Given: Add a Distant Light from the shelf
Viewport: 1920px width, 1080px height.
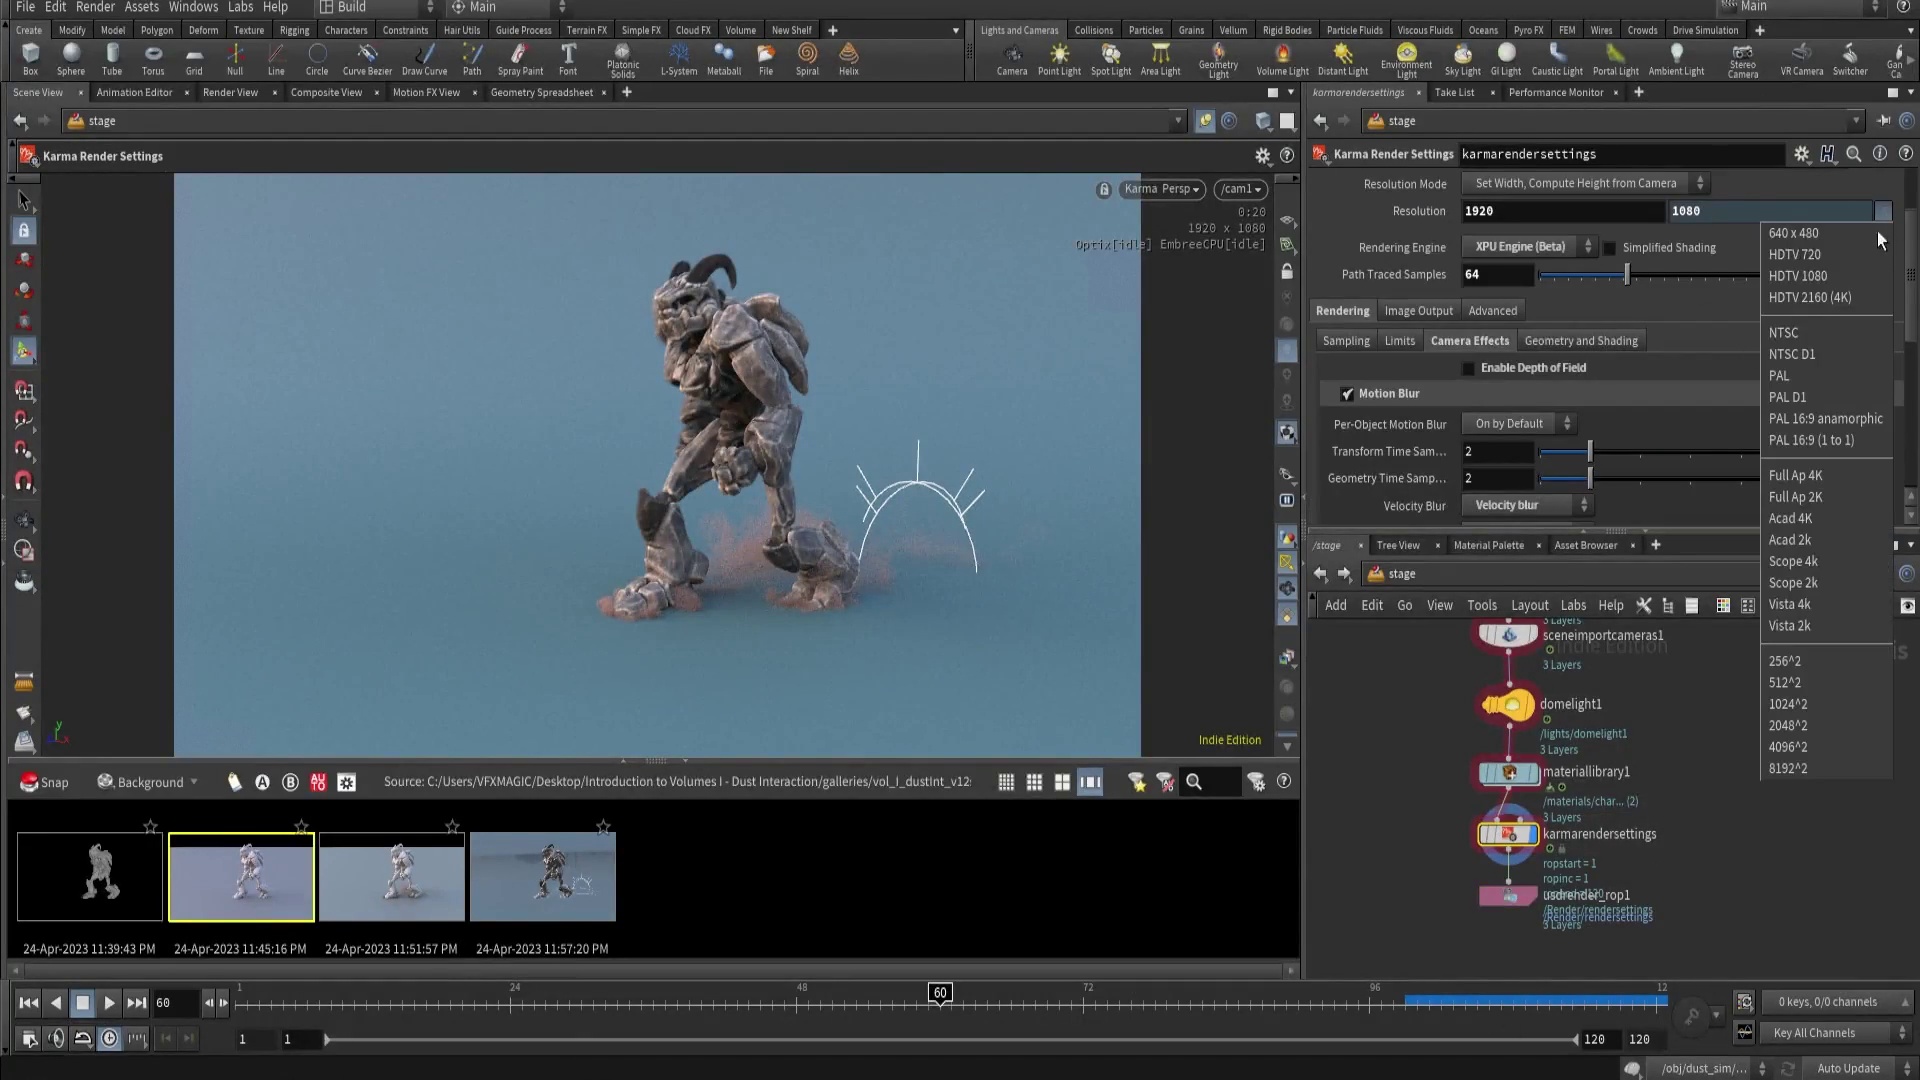Looking at the screenshot, I should pyautogui.click(x=1343, y=59).
